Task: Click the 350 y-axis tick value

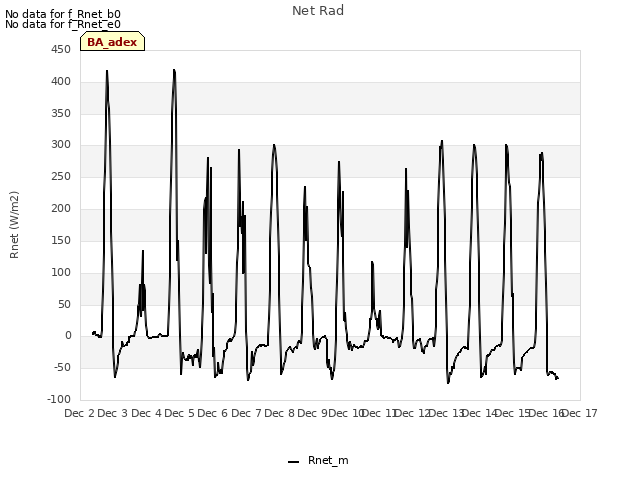Action: [61, 113]
